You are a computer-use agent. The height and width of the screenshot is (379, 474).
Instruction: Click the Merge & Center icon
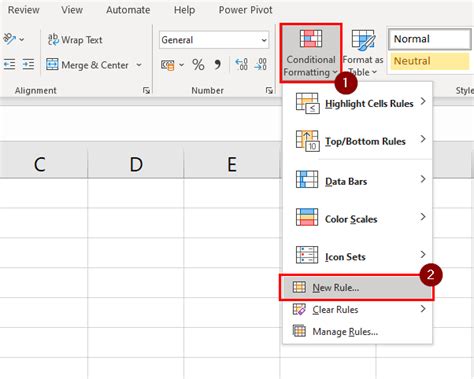point(52,64)
